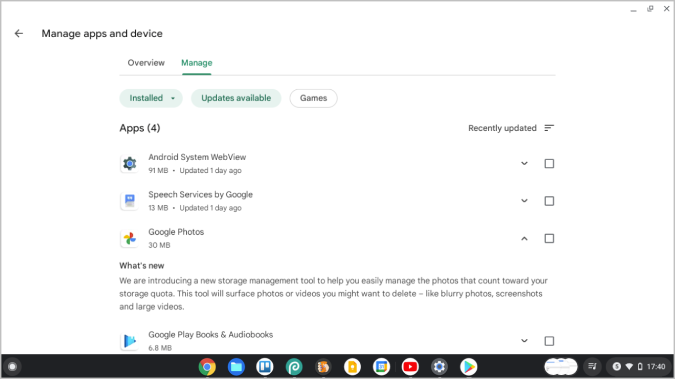Open Trello from the shelf
The width and height of the screenshot is (675, 379).
(265, 367)
